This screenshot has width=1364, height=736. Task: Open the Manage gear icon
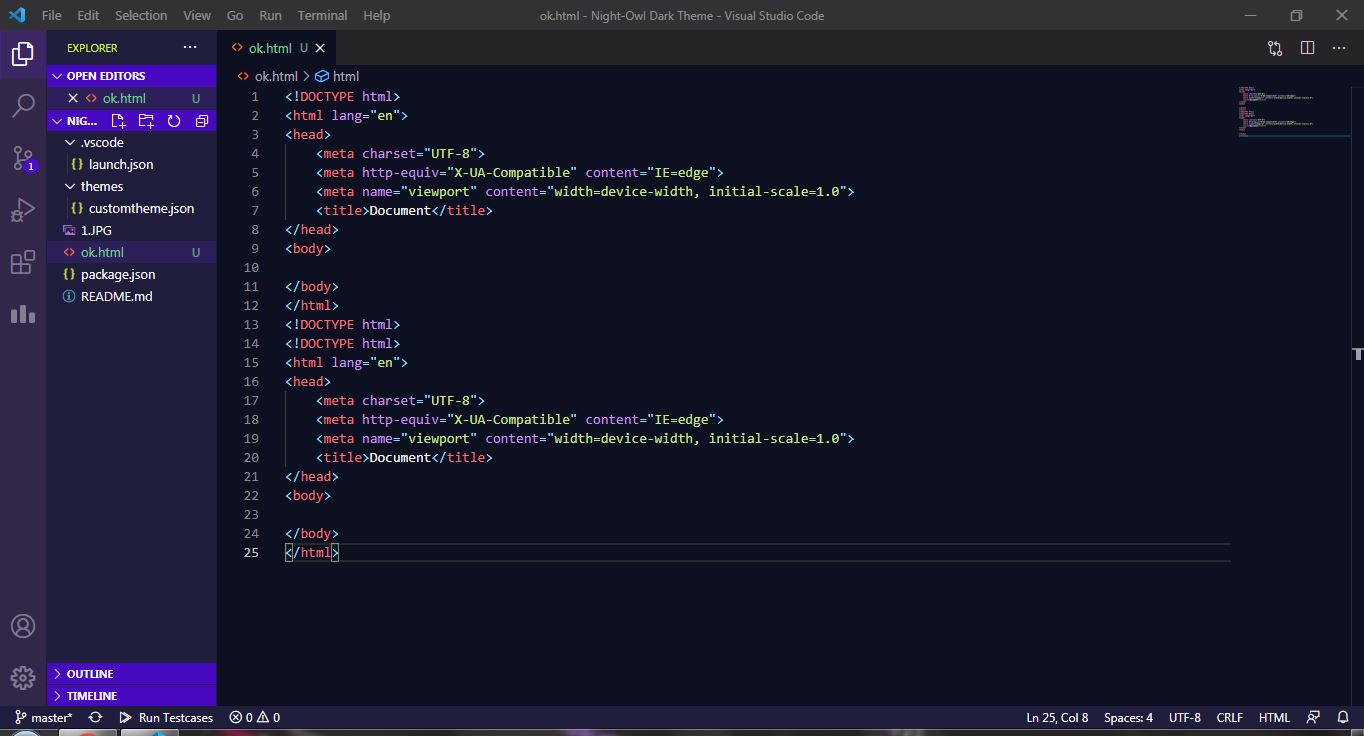pos(23,678)
